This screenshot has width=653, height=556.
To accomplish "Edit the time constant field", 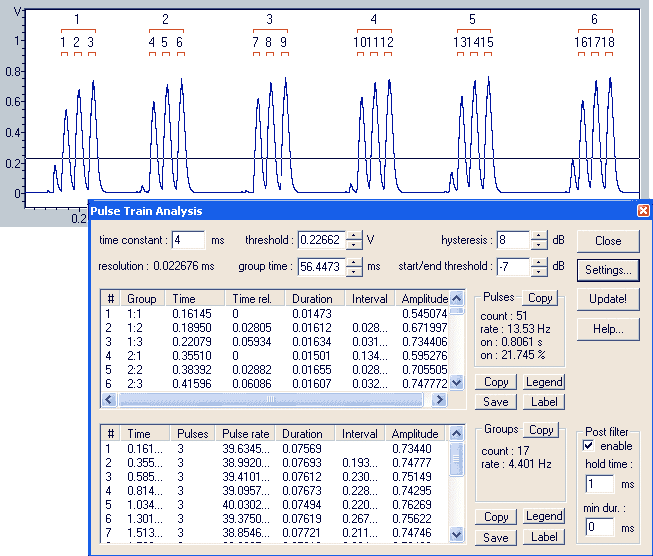I will (188, 240).
